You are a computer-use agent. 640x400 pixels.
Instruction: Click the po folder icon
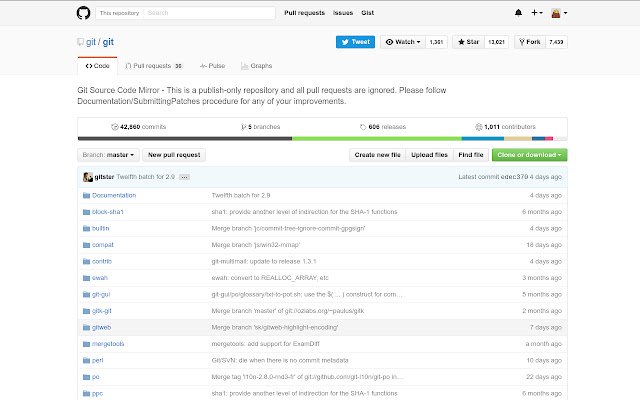pos(86,377)
